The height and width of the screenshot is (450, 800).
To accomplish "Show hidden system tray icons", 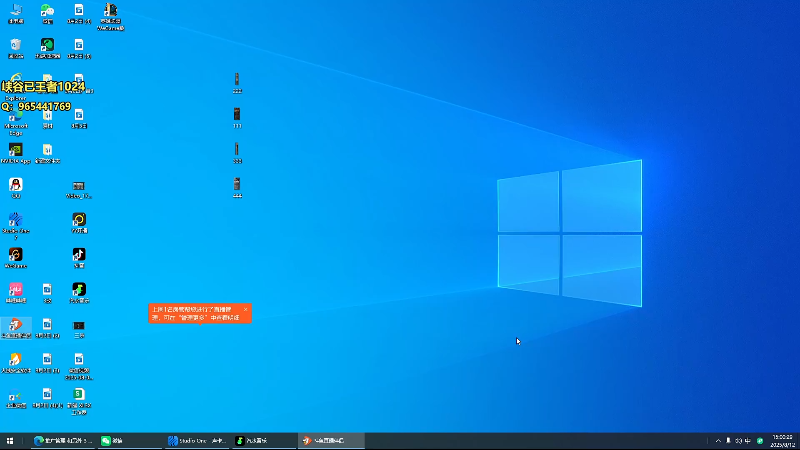I will pos(718,441).
